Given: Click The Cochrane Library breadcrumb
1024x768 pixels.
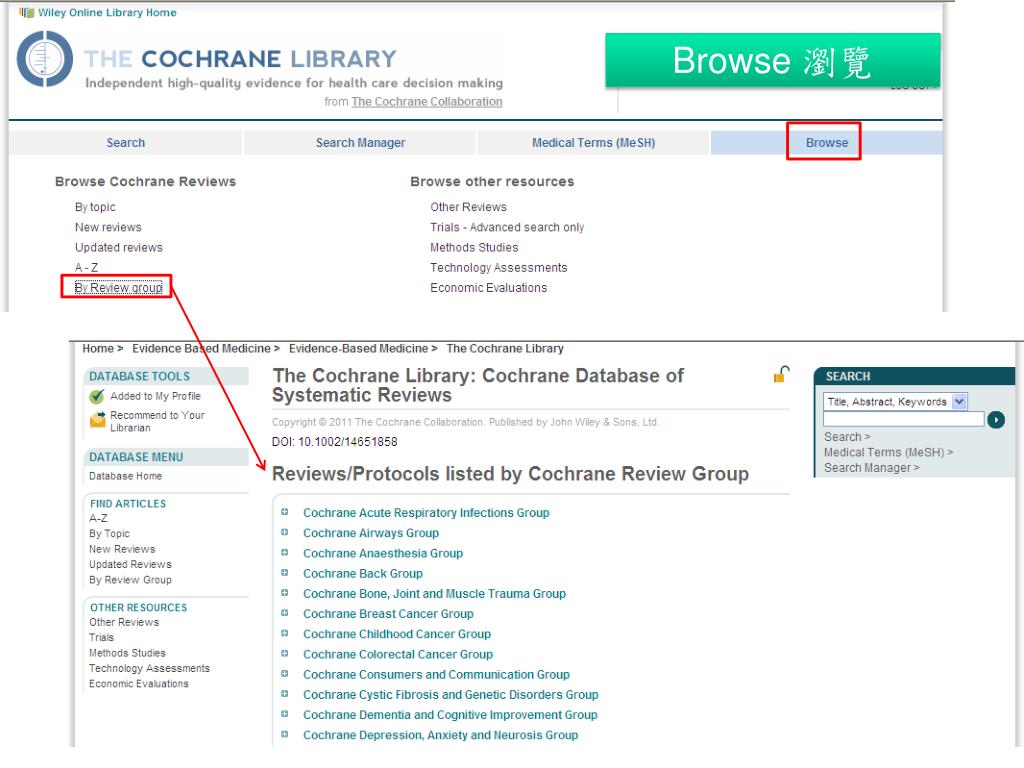Looking at the screenshot, I should tap(505, 349).
